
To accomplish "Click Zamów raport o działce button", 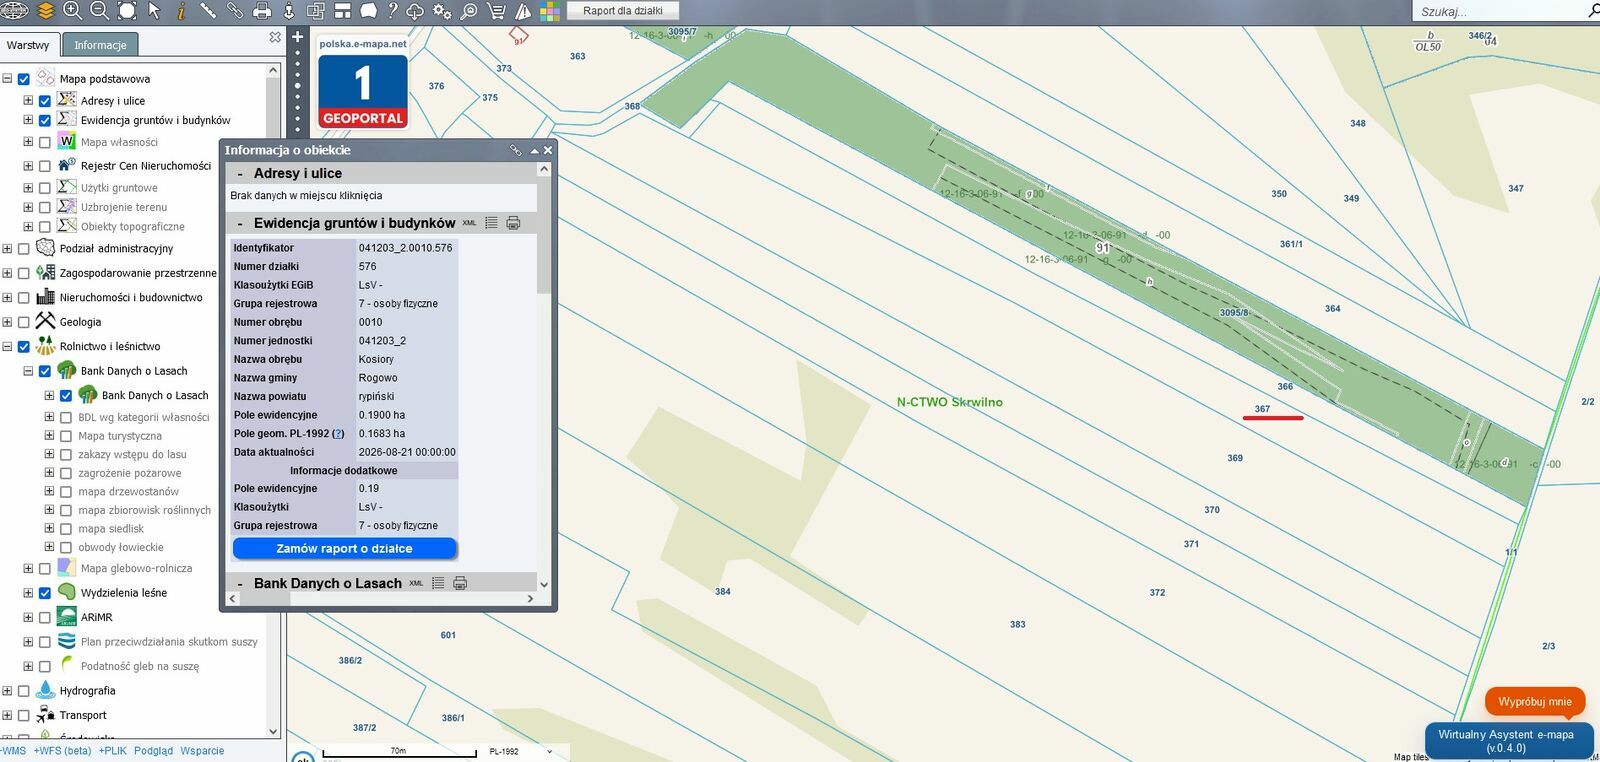I will click(344, 549).
